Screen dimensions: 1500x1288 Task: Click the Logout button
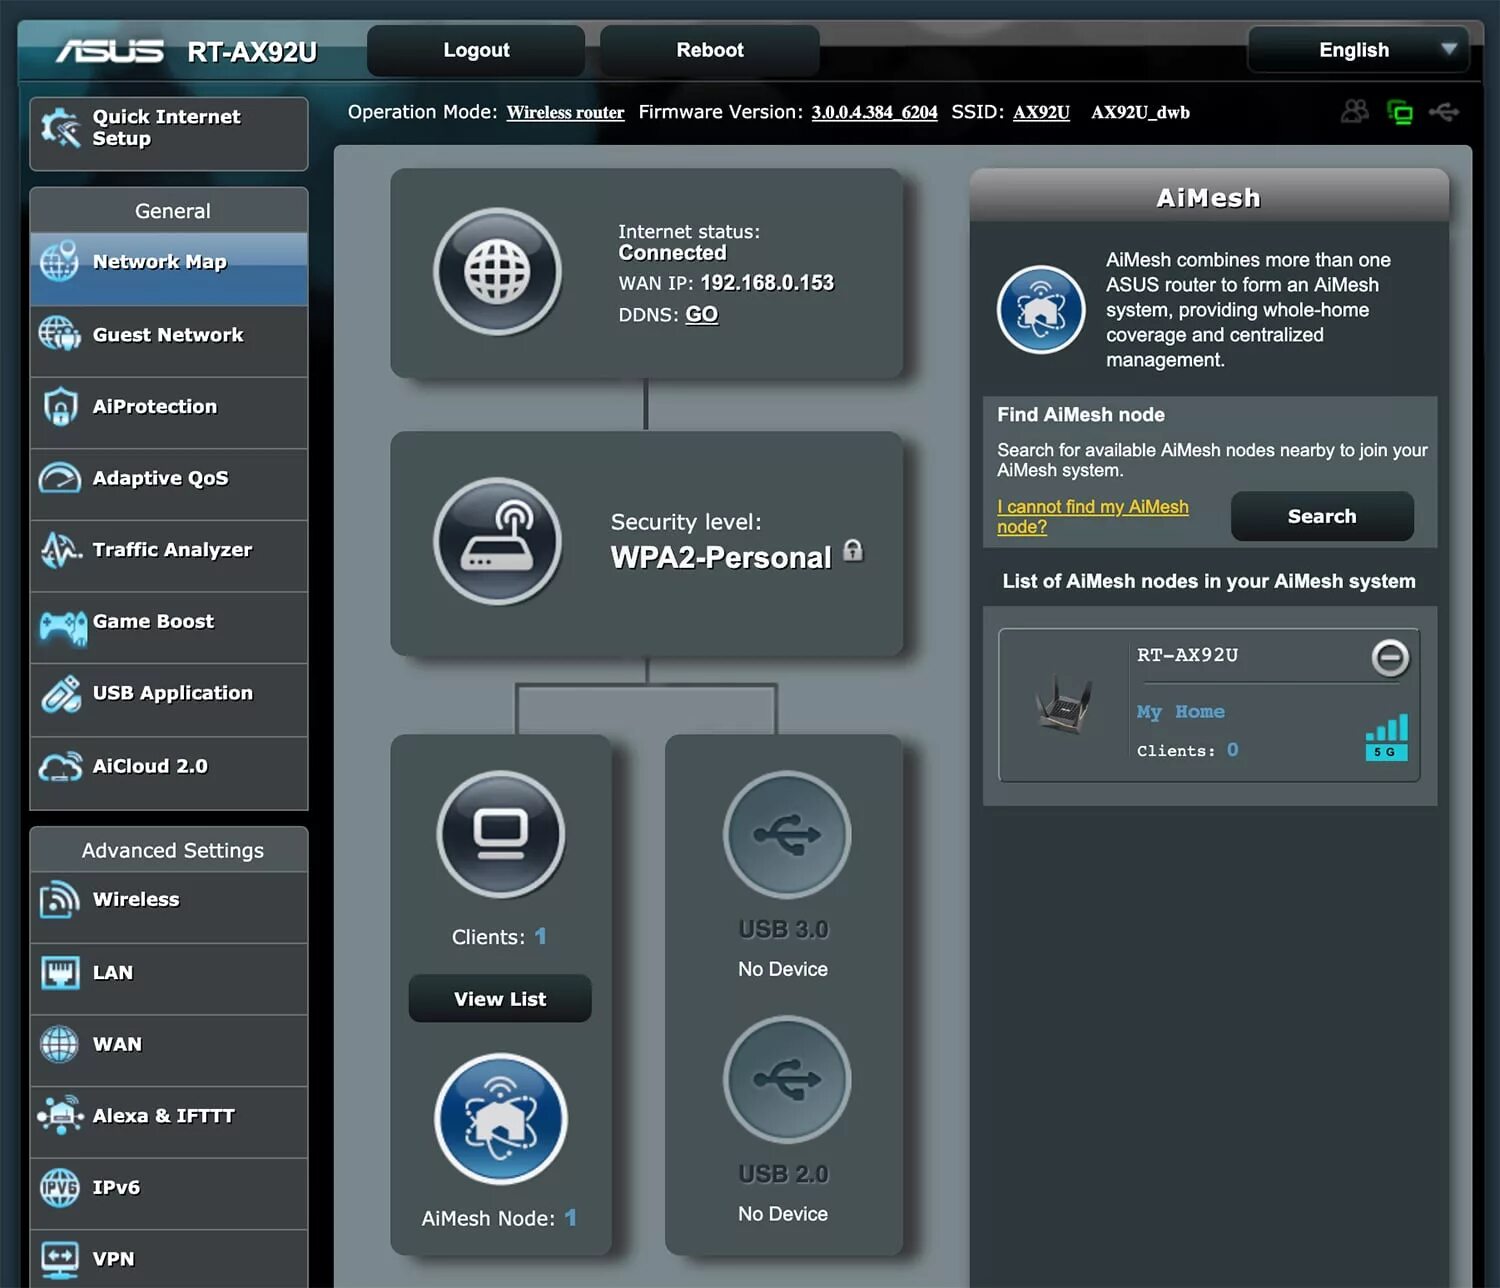(x=476, y=50)
